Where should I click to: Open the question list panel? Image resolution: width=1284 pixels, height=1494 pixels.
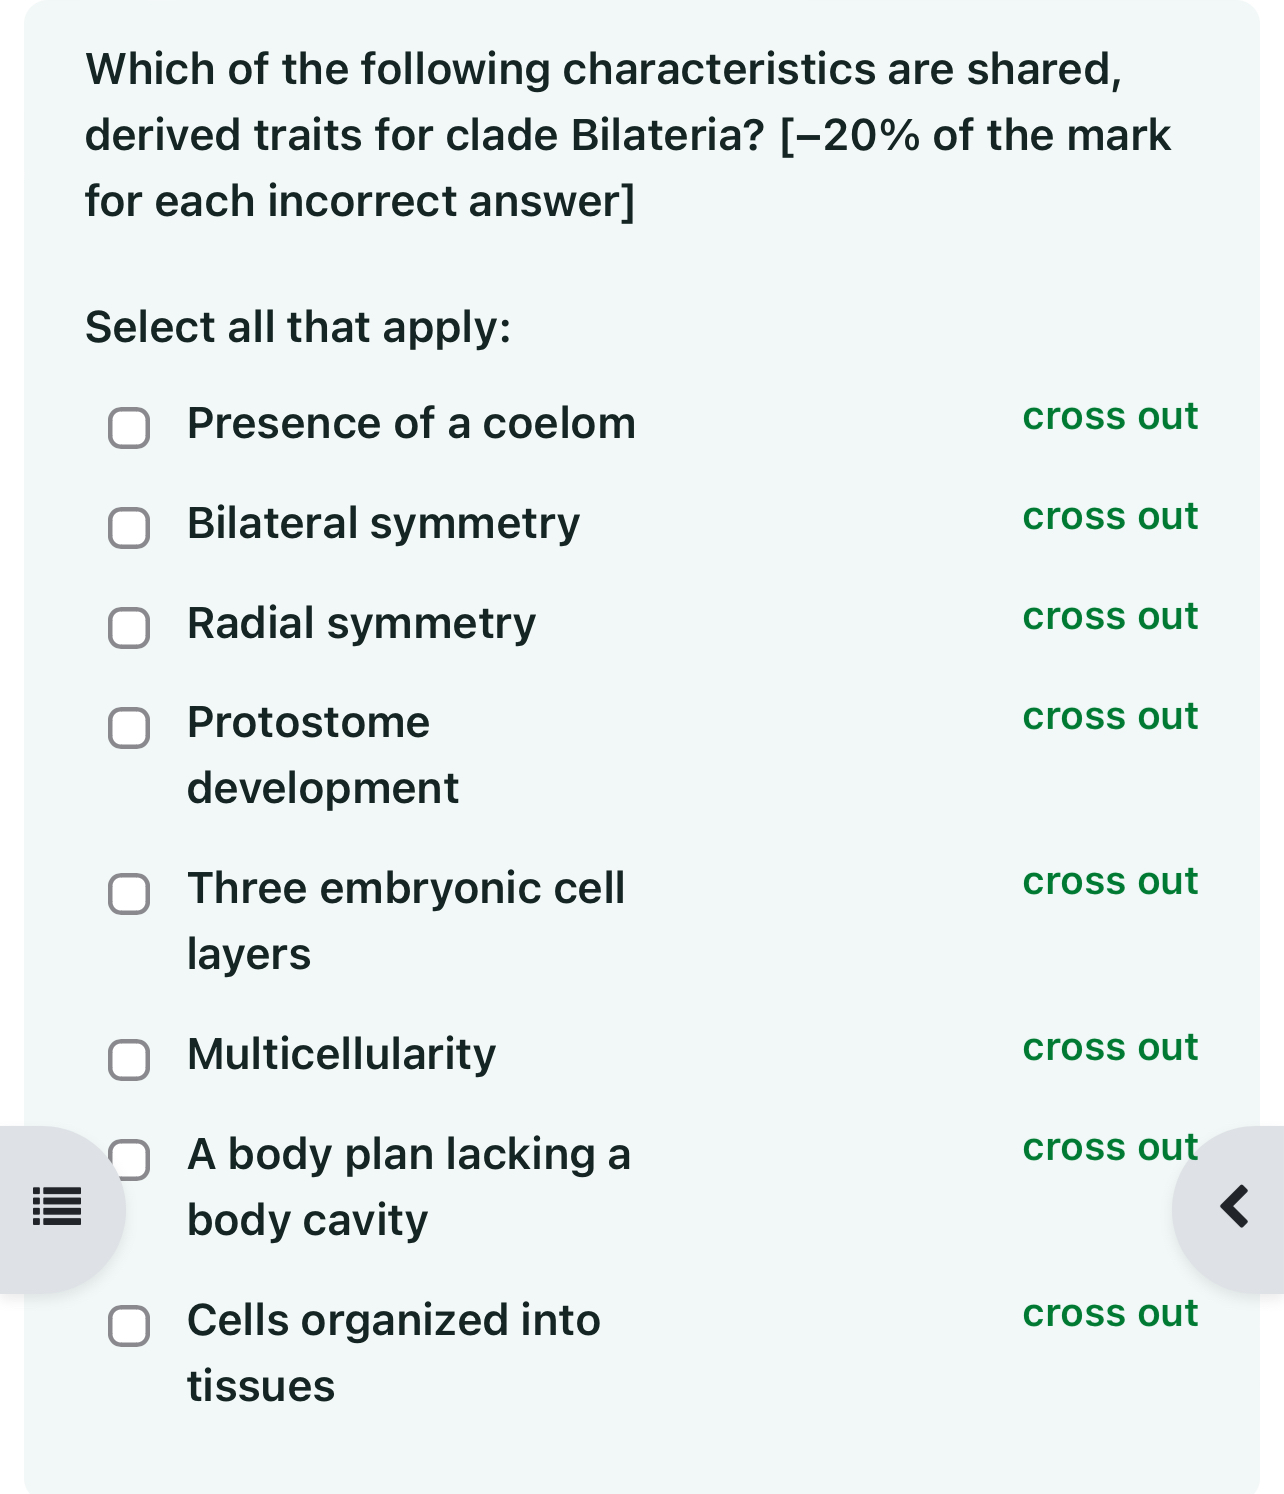click(x=56, y=1208)
